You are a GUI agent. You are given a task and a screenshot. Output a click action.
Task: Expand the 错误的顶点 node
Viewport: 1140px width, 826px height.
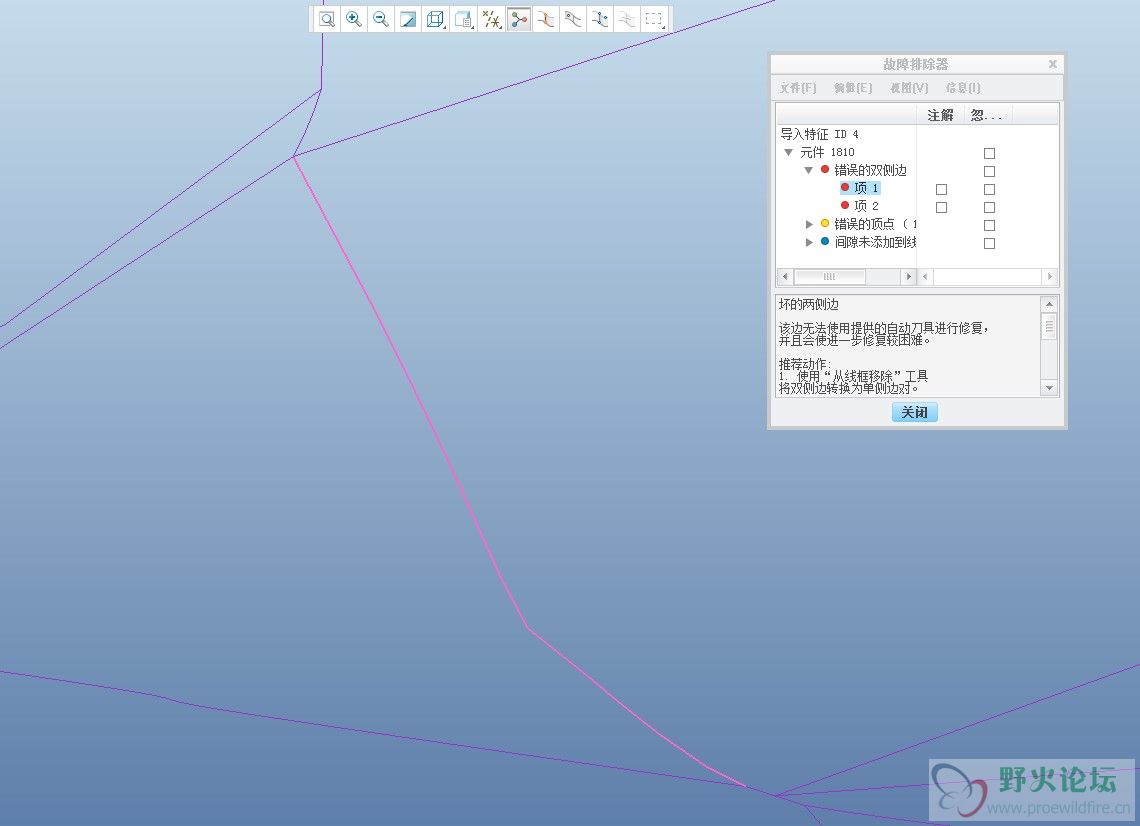point(809,224)
